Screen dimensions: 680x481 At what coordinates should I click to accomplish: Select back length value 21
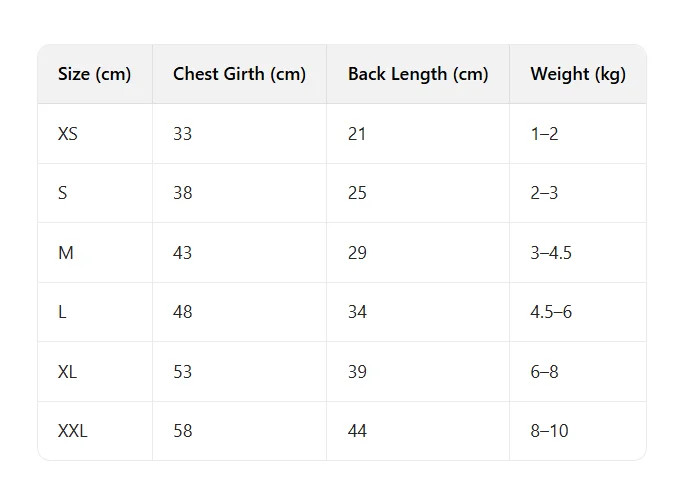[x=357, y=134]
